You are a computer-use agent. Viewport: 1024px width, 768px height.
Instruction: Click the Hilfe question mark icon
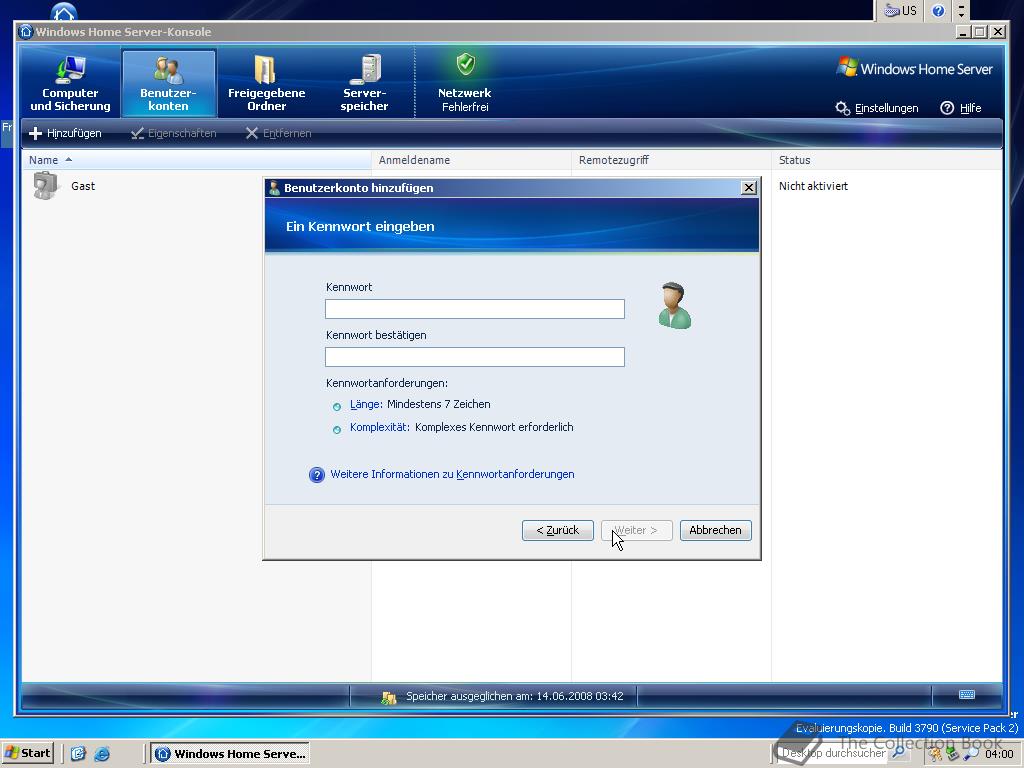[947, 108]
